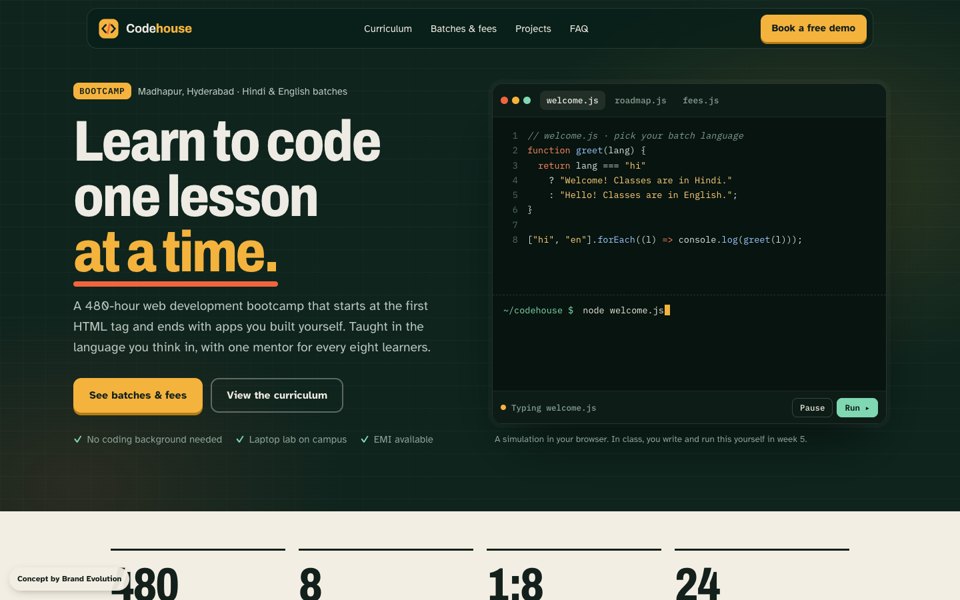Click the code comment on line 1

click(636, 136)
